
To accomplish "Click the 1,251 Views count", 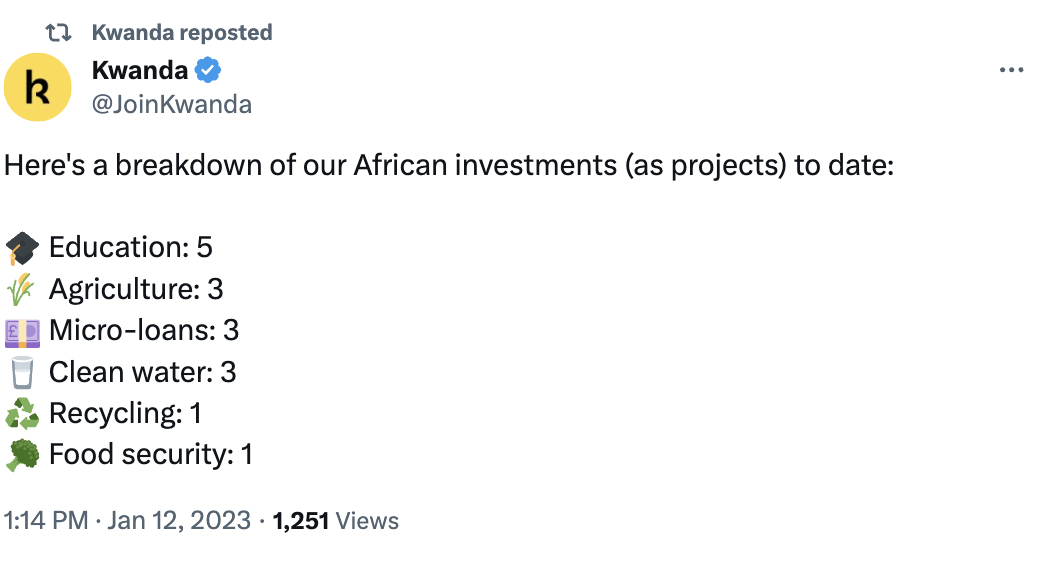I will (335, 521).
